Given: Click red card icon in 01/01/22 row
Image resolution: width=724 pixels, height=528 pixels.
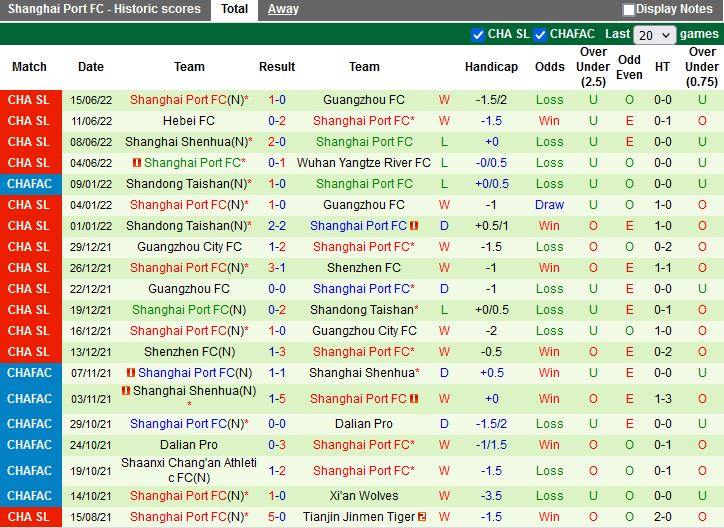Looking at the screenshot, I should (x=414, y=226).
